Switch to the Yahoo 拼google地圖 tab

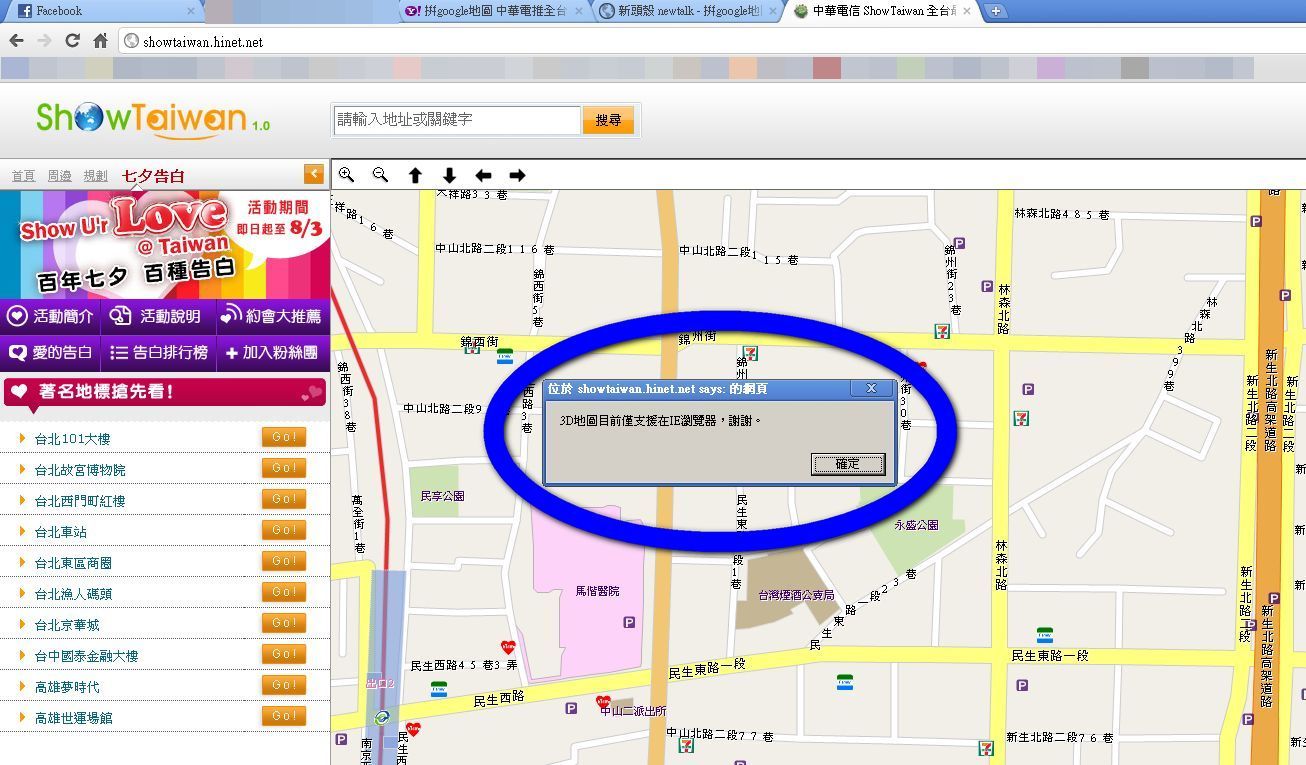[492, 11]
